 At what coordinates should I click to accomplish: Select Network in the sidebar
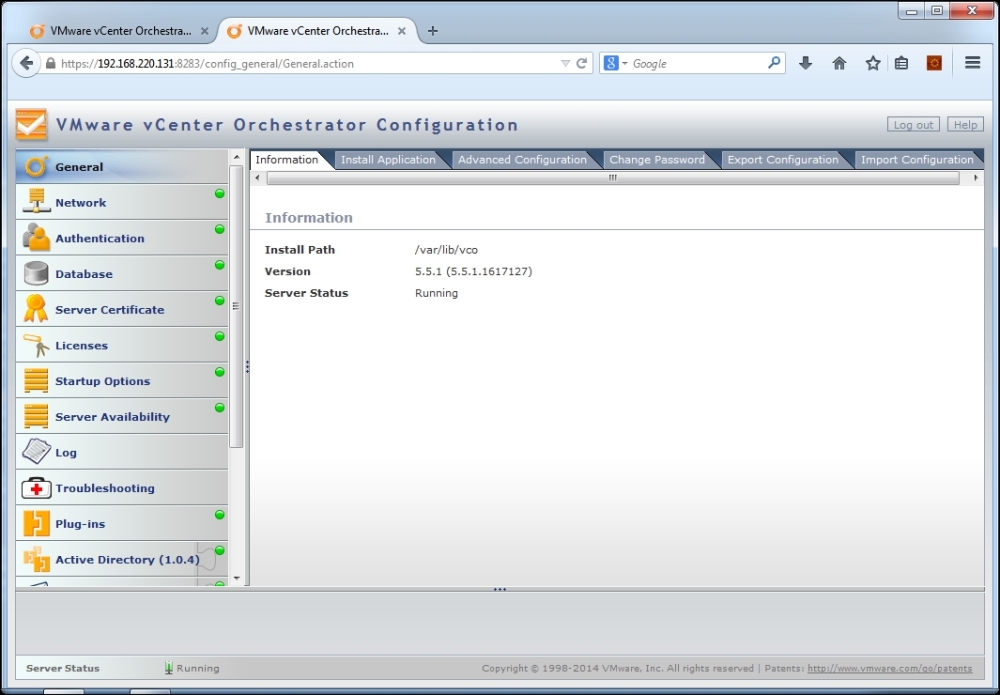[122, 202]
